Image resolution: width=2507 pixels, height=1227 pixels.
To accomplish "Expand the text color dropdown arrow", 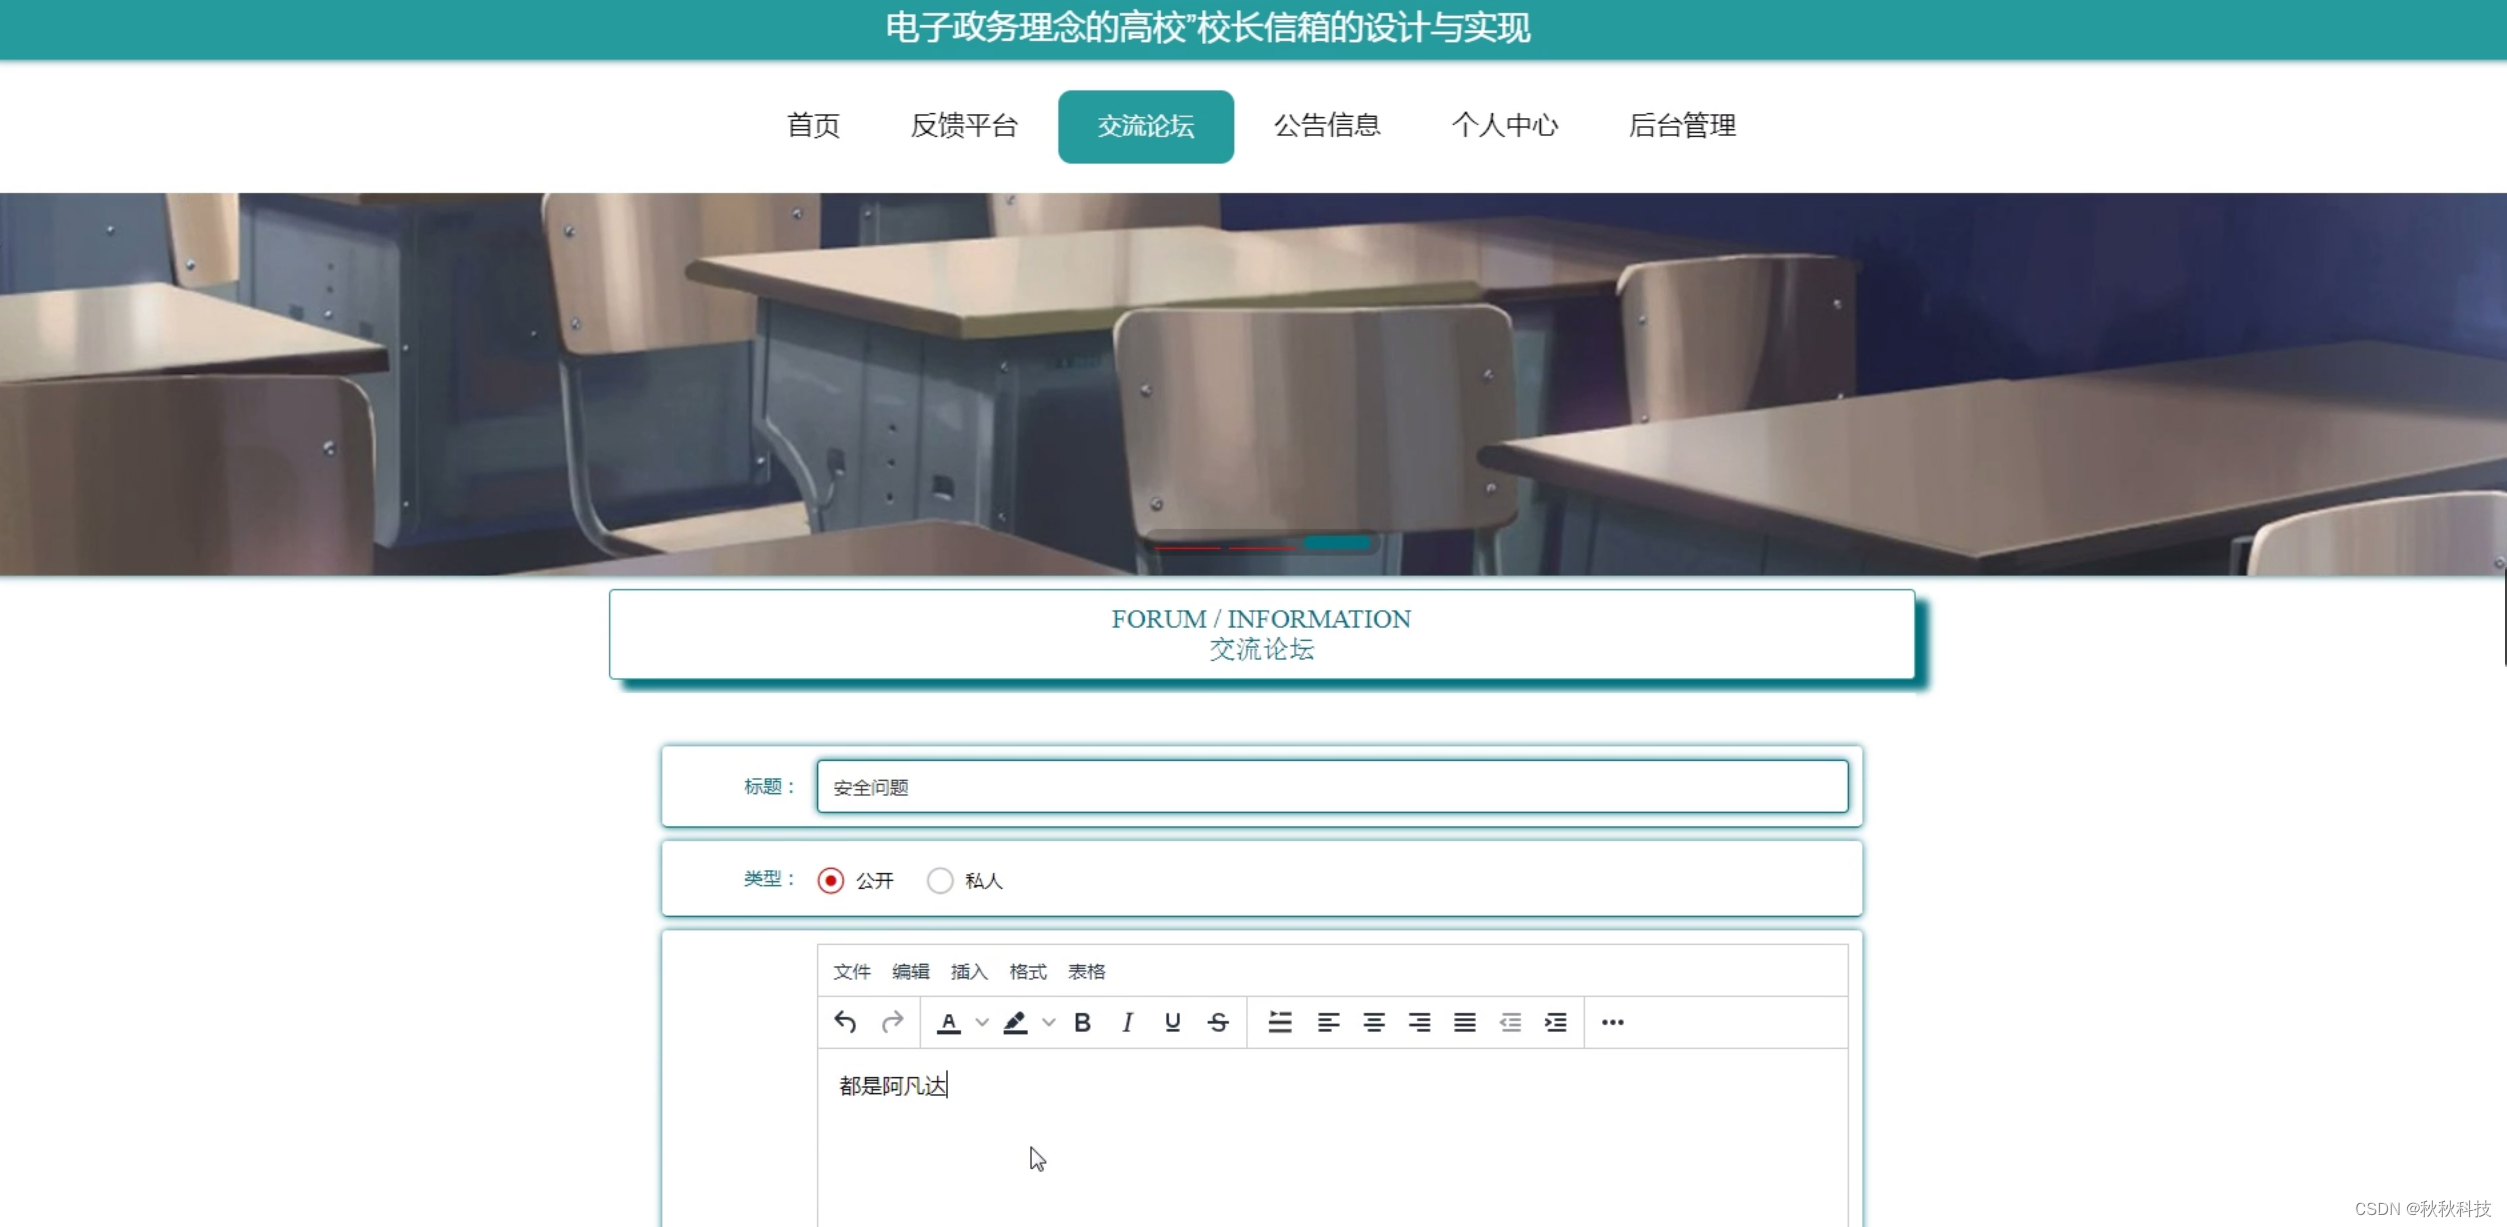I will click(982, 1022).
